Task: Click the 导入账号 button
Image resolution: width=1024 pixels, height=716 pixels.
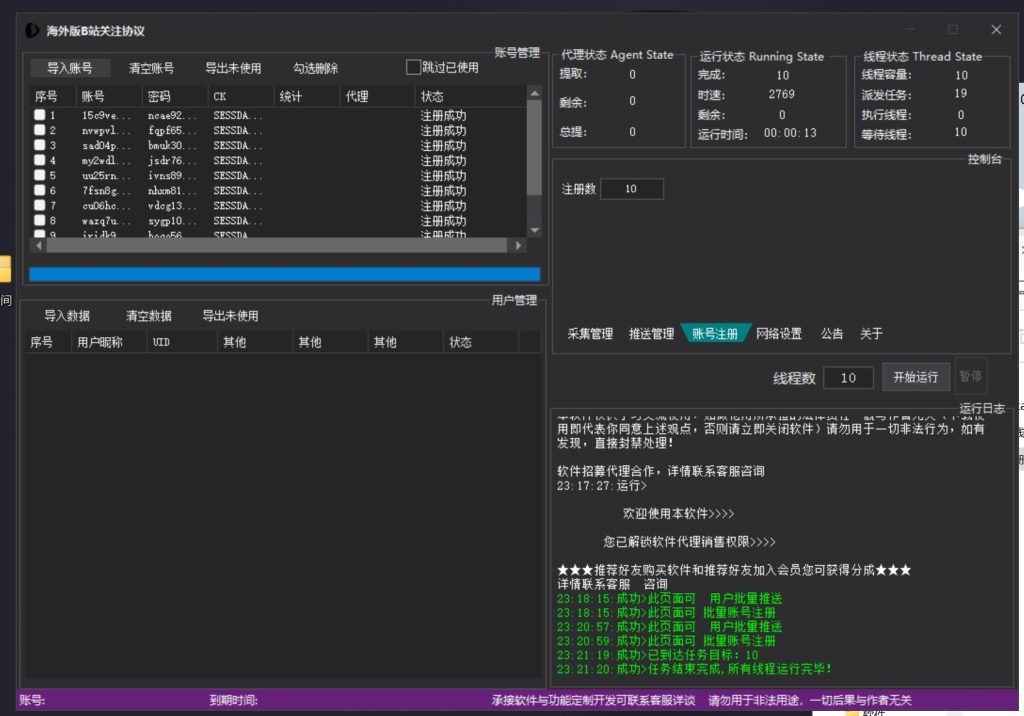Action: pos(70,68)
